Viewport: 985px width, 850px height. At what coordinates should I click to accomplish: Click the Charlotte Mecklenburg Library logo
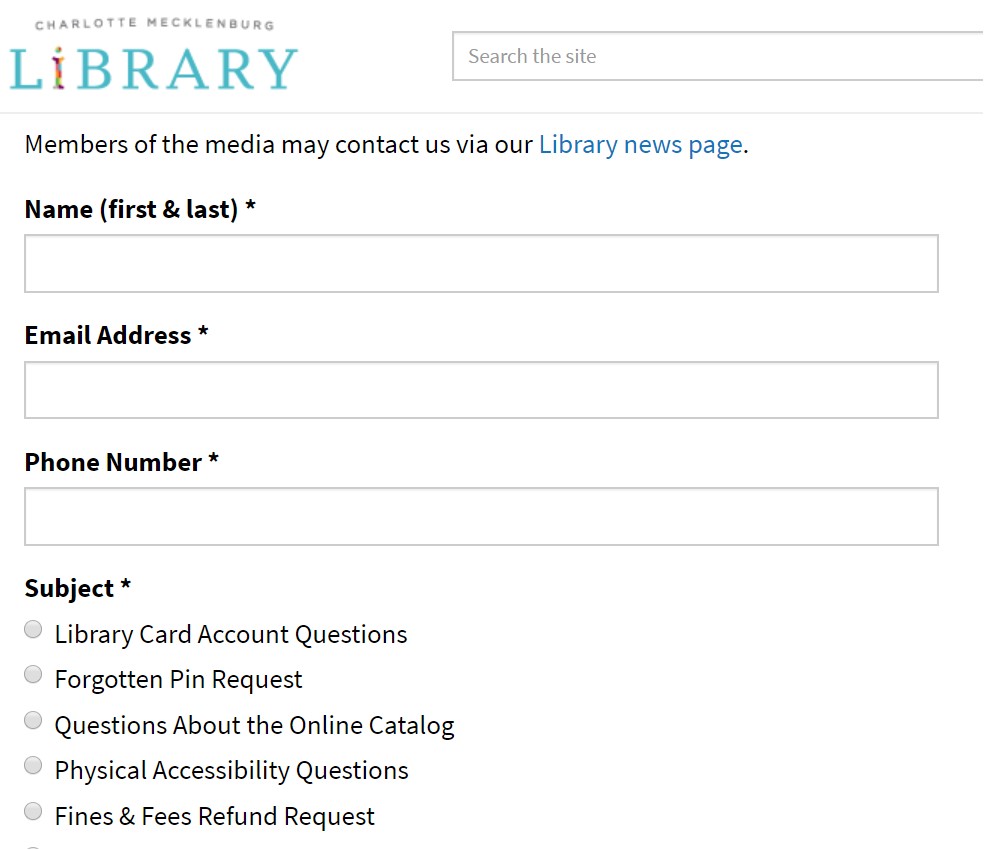[154, 55]
